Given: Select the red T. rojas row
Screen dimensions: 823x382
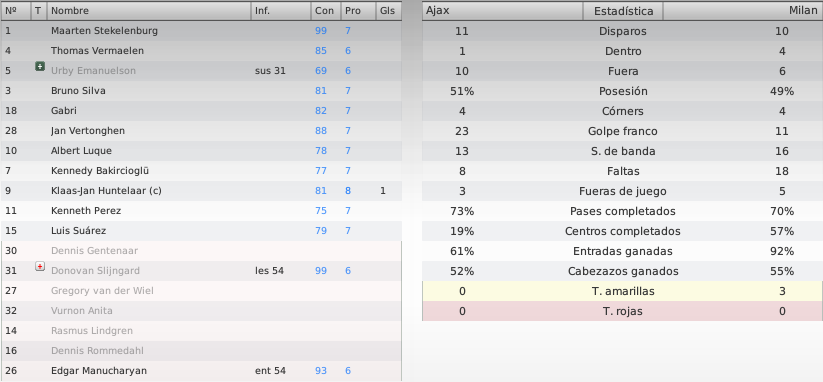Looking at the screenshot, I should click(622, 311).
